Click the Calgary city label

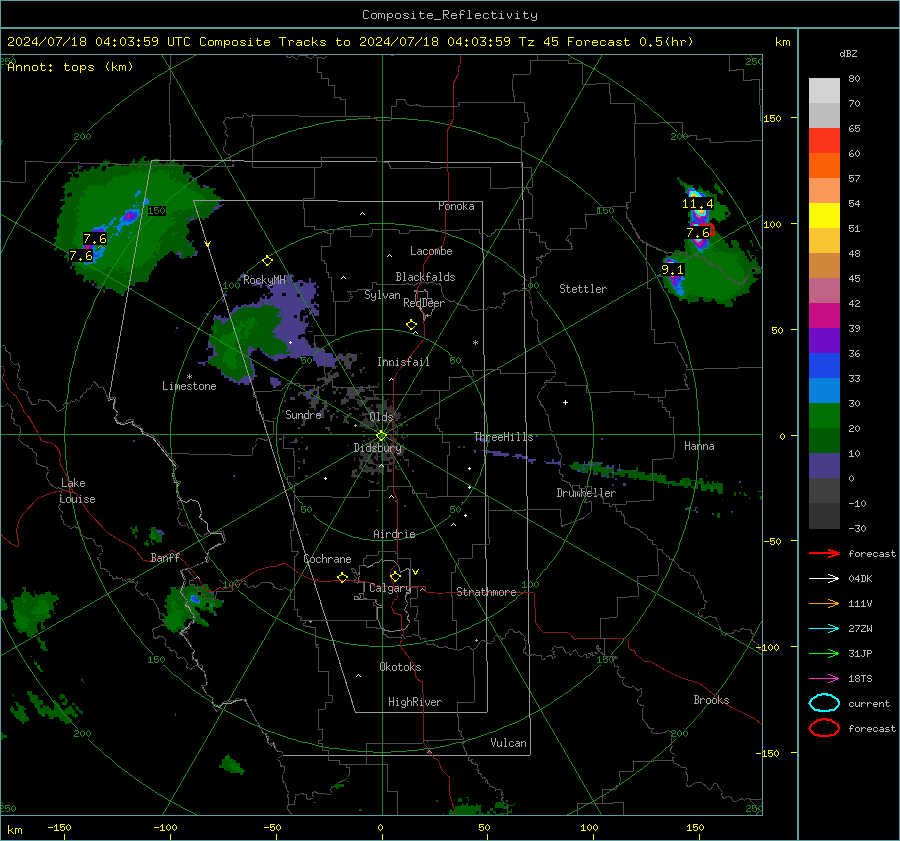click(x=390, y=588)
